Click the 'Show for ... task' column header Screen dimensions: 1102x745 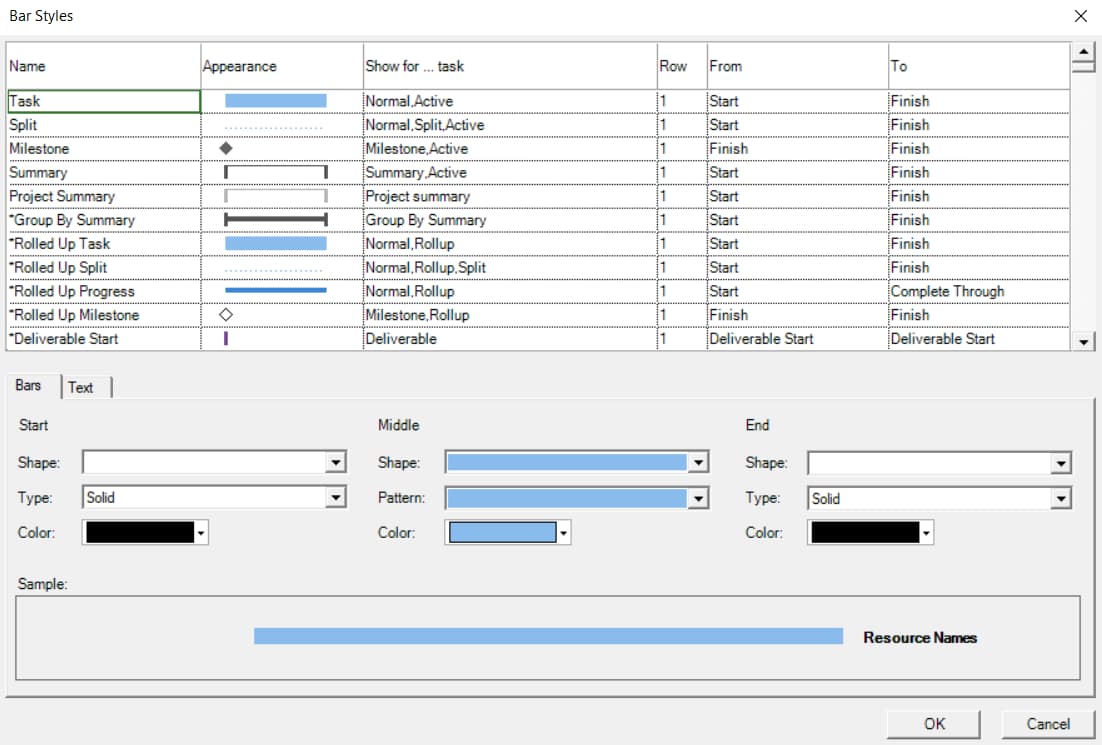pos(510,66)
